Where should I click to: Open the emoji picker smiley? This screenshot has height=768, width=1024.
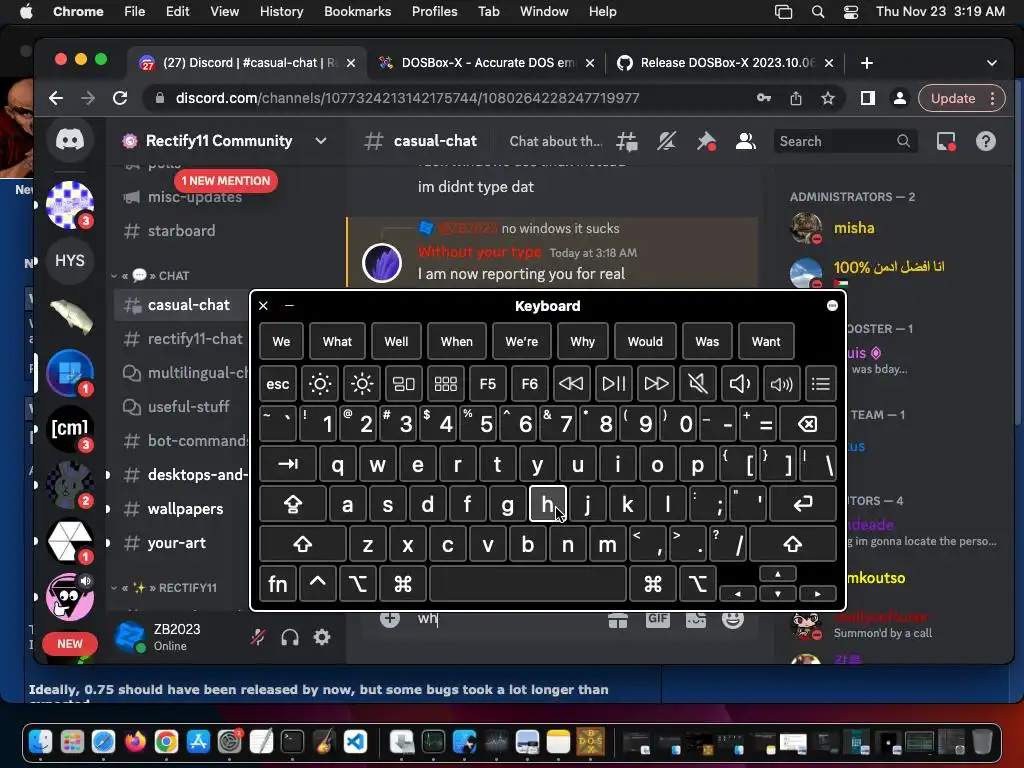(733, 618)
